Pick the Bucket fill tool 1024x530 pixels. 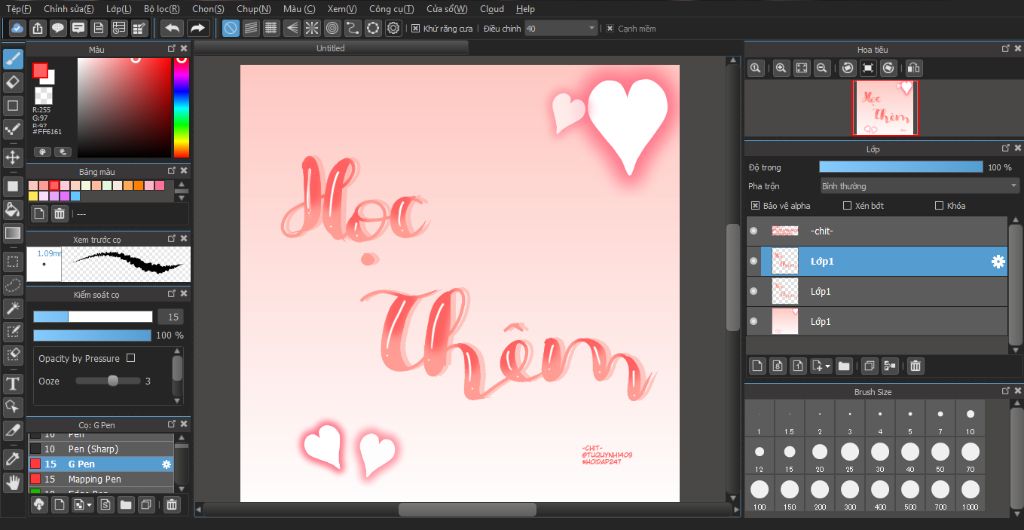pos(13,210)
